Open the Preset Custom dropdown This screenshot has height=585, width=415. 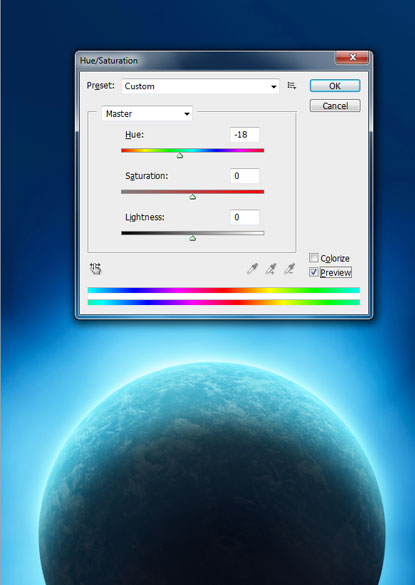click(200, 86)
